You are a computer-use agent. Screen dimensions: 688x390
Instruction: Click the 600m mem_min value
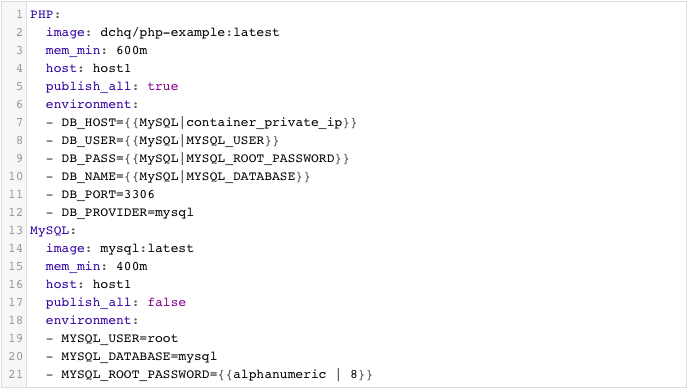pos(132,50)
